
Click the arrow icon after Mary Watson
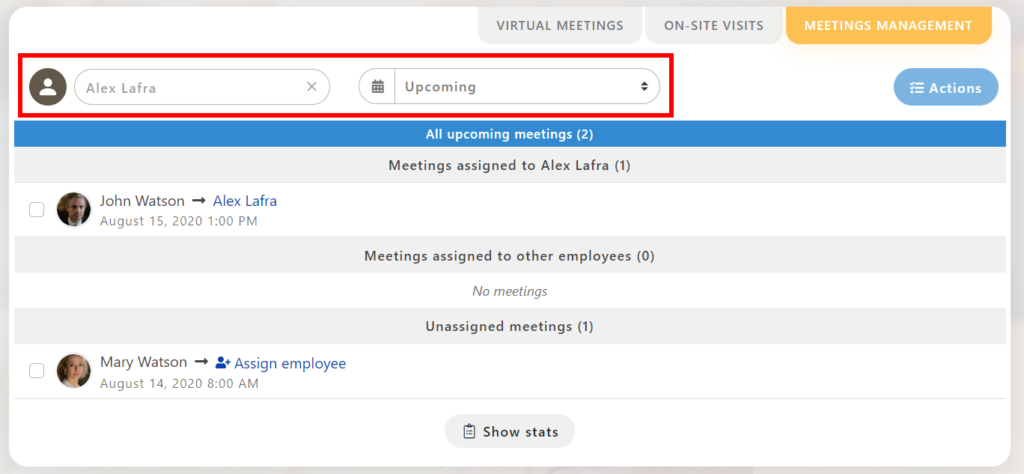point(201,362)
